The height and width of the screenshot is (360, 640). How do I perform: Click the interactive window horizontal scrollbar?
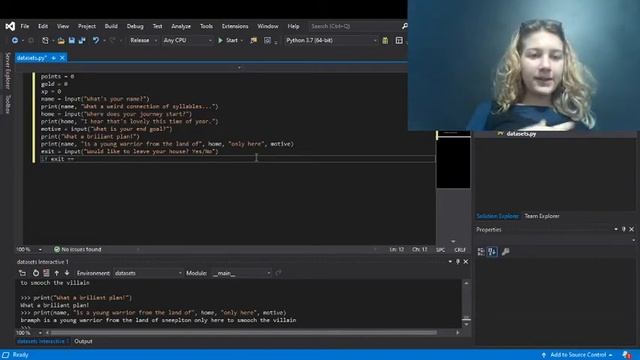tap(243, 333)
